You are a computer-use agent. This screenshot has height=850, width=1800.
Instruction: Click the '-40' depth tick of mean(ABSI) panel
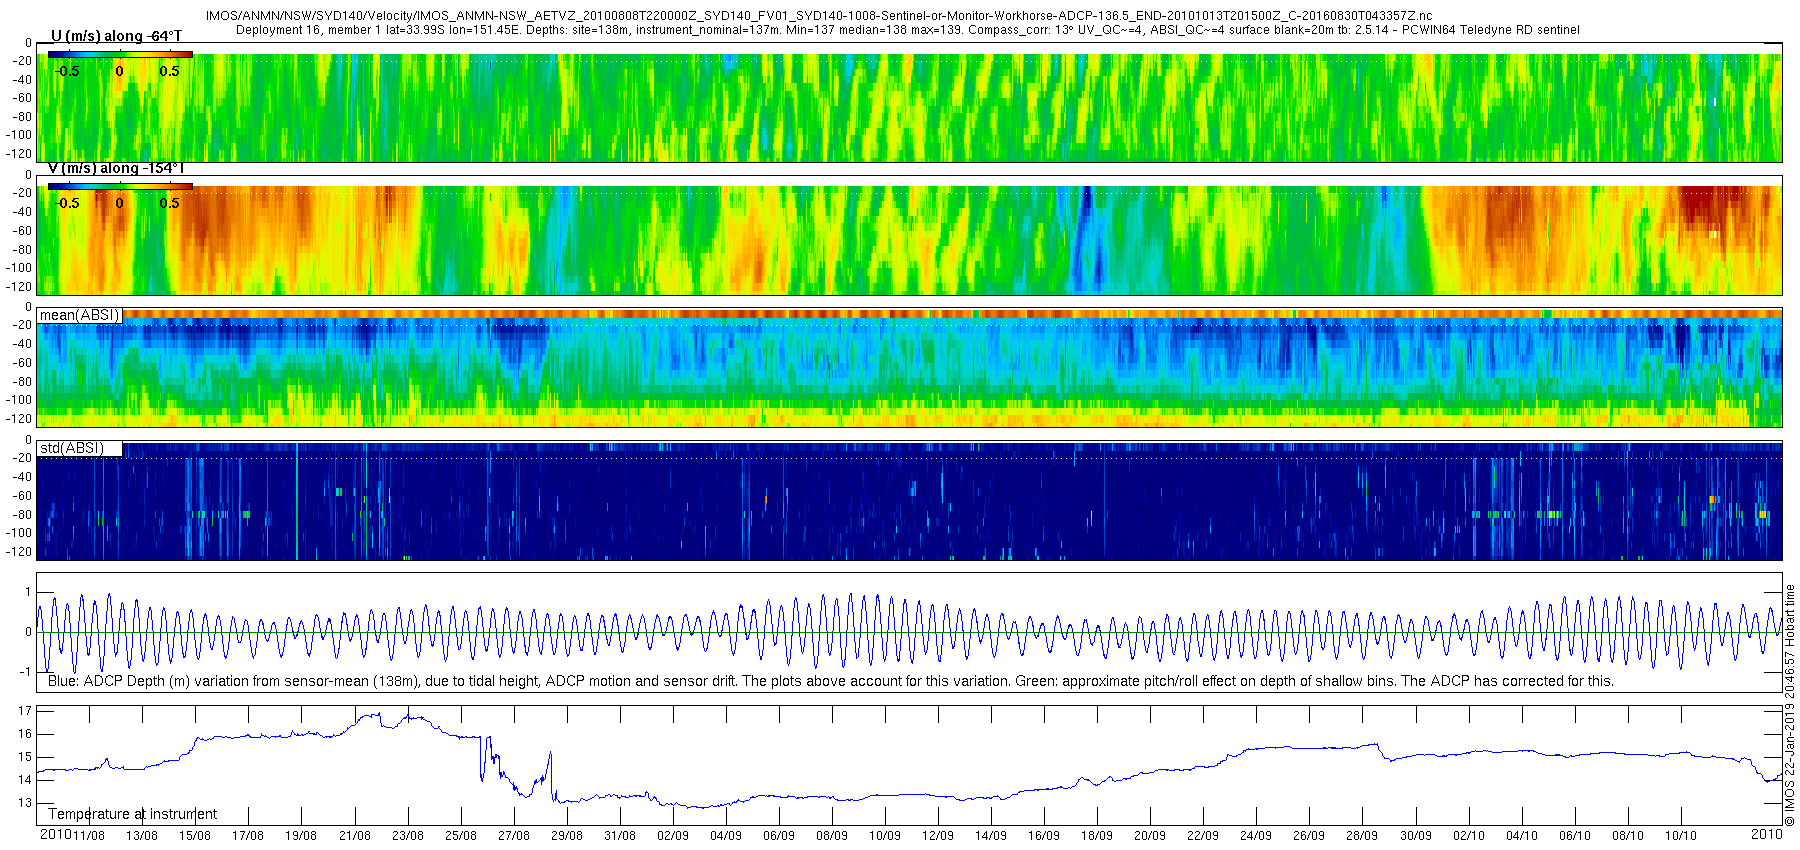point(21,344)
